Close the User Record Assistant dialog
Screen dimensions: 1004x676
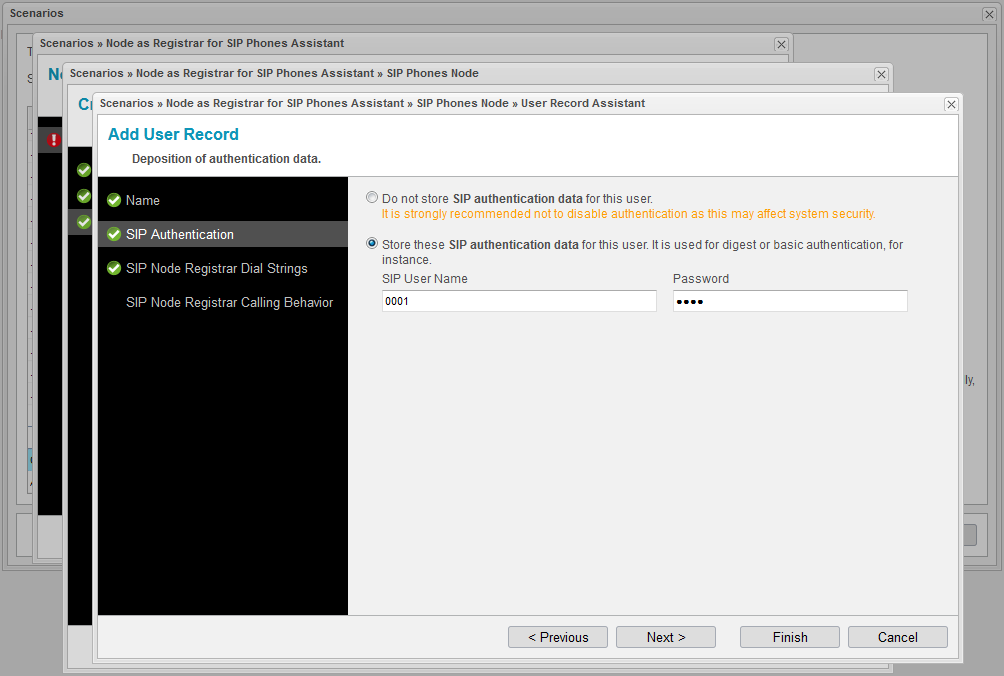coord(951,105)
